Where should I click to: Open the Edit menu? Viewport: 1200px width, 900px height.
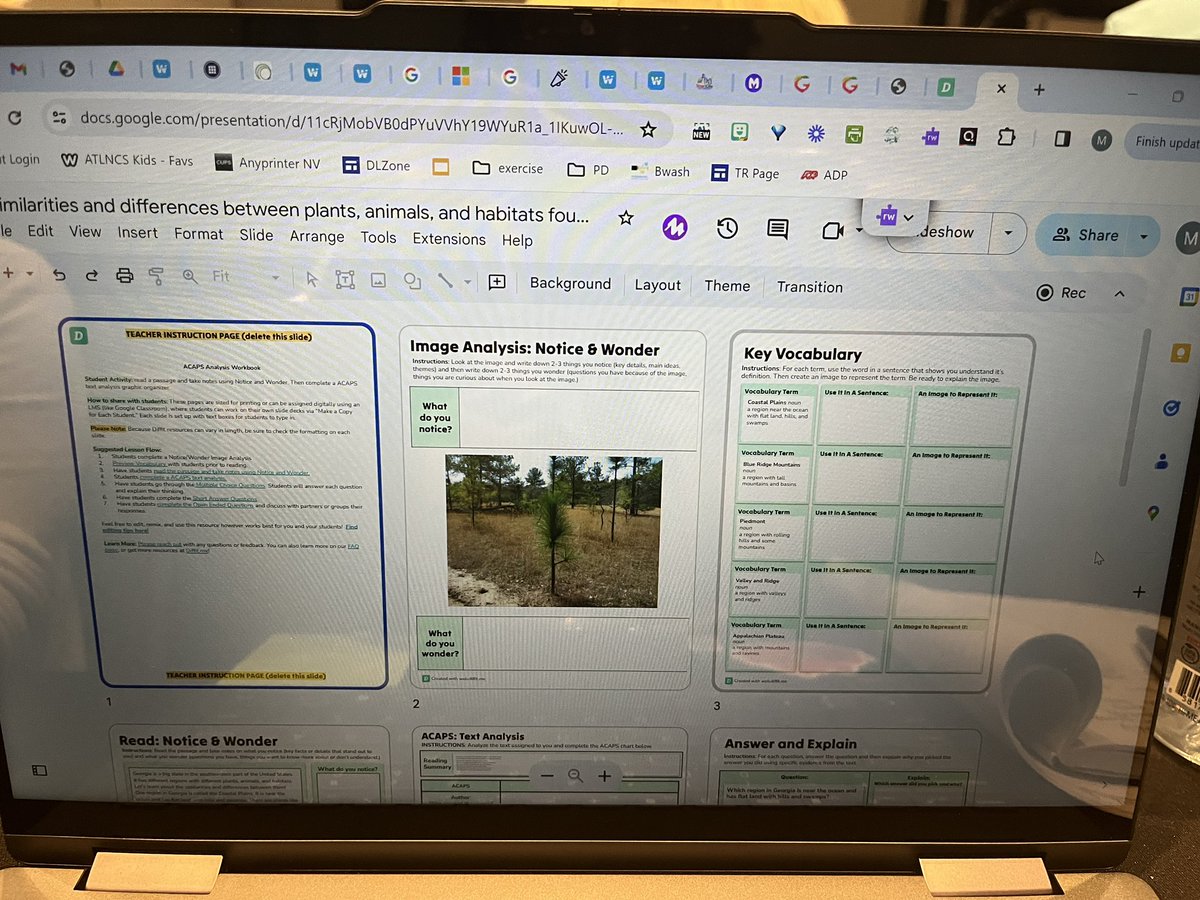tap(41, 230)
